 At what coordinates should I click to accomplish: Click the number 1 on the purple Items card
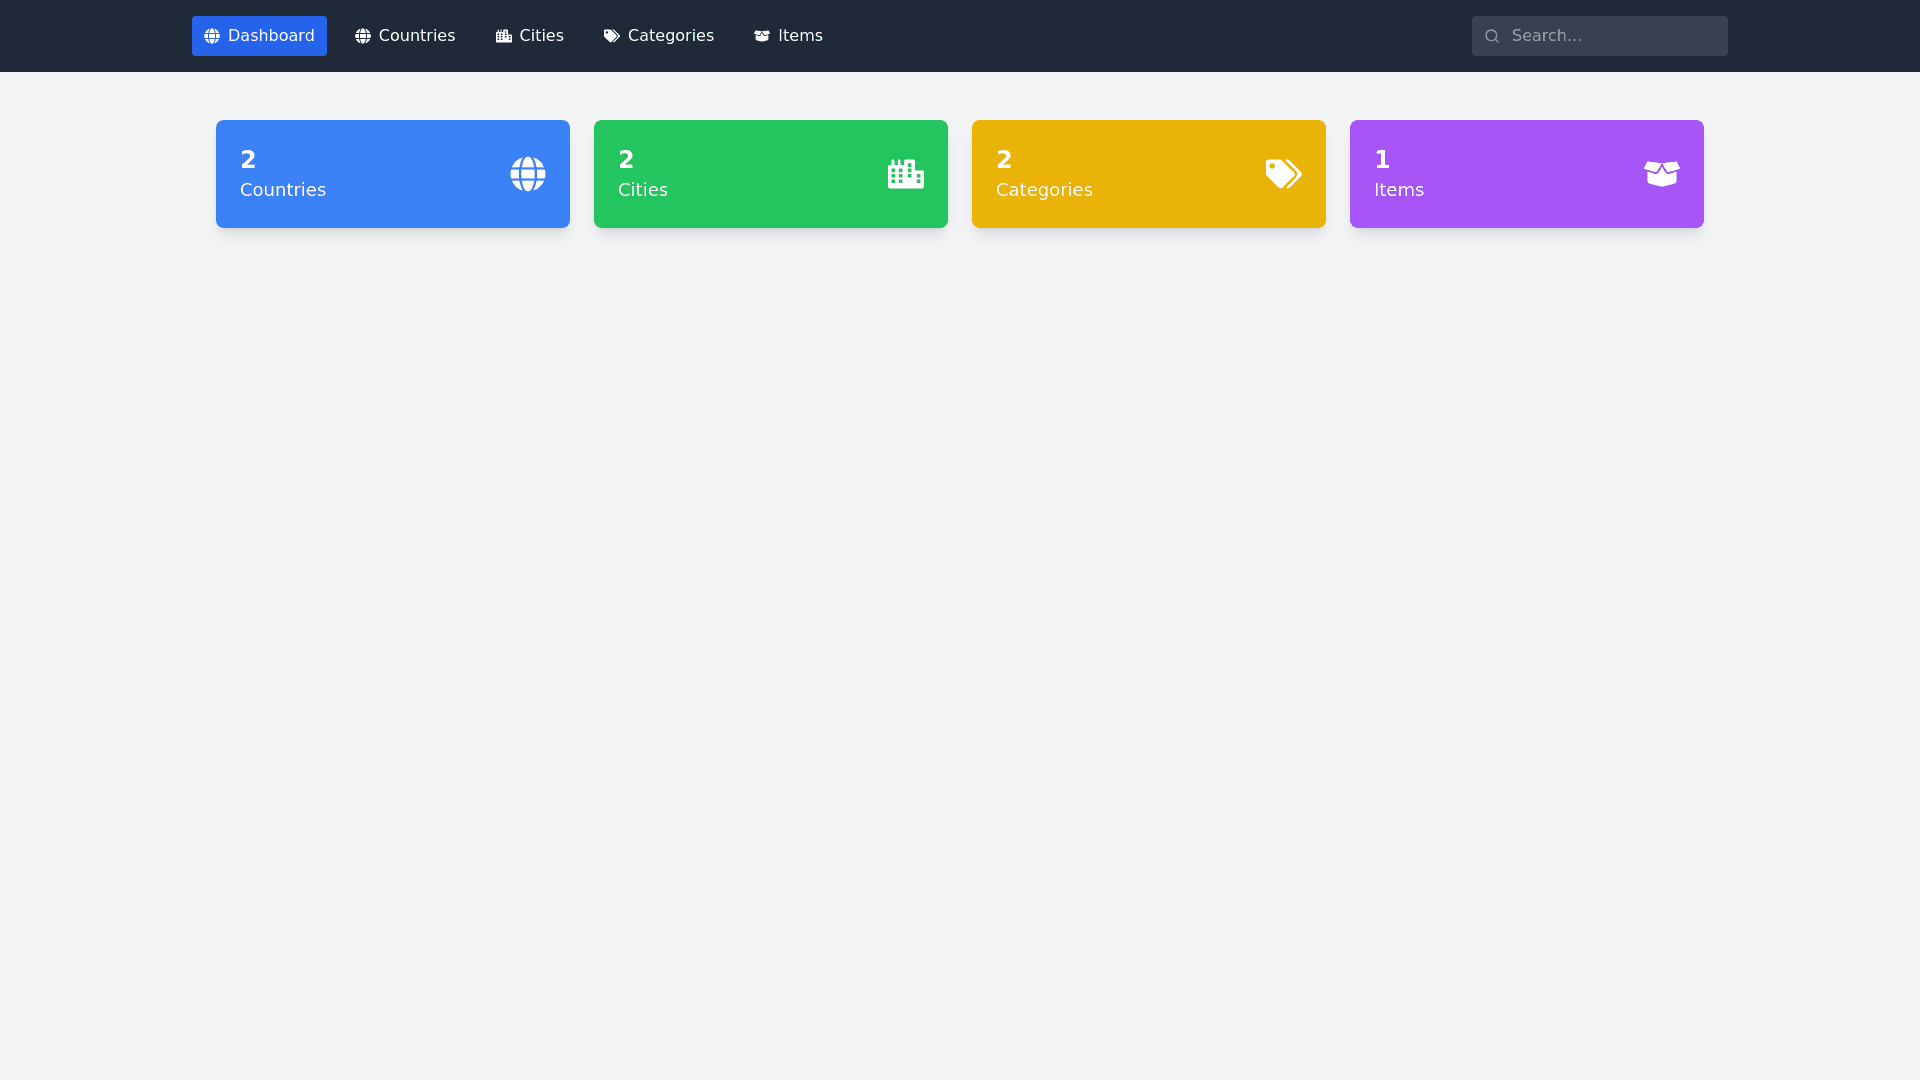[x=1382, y=160]
